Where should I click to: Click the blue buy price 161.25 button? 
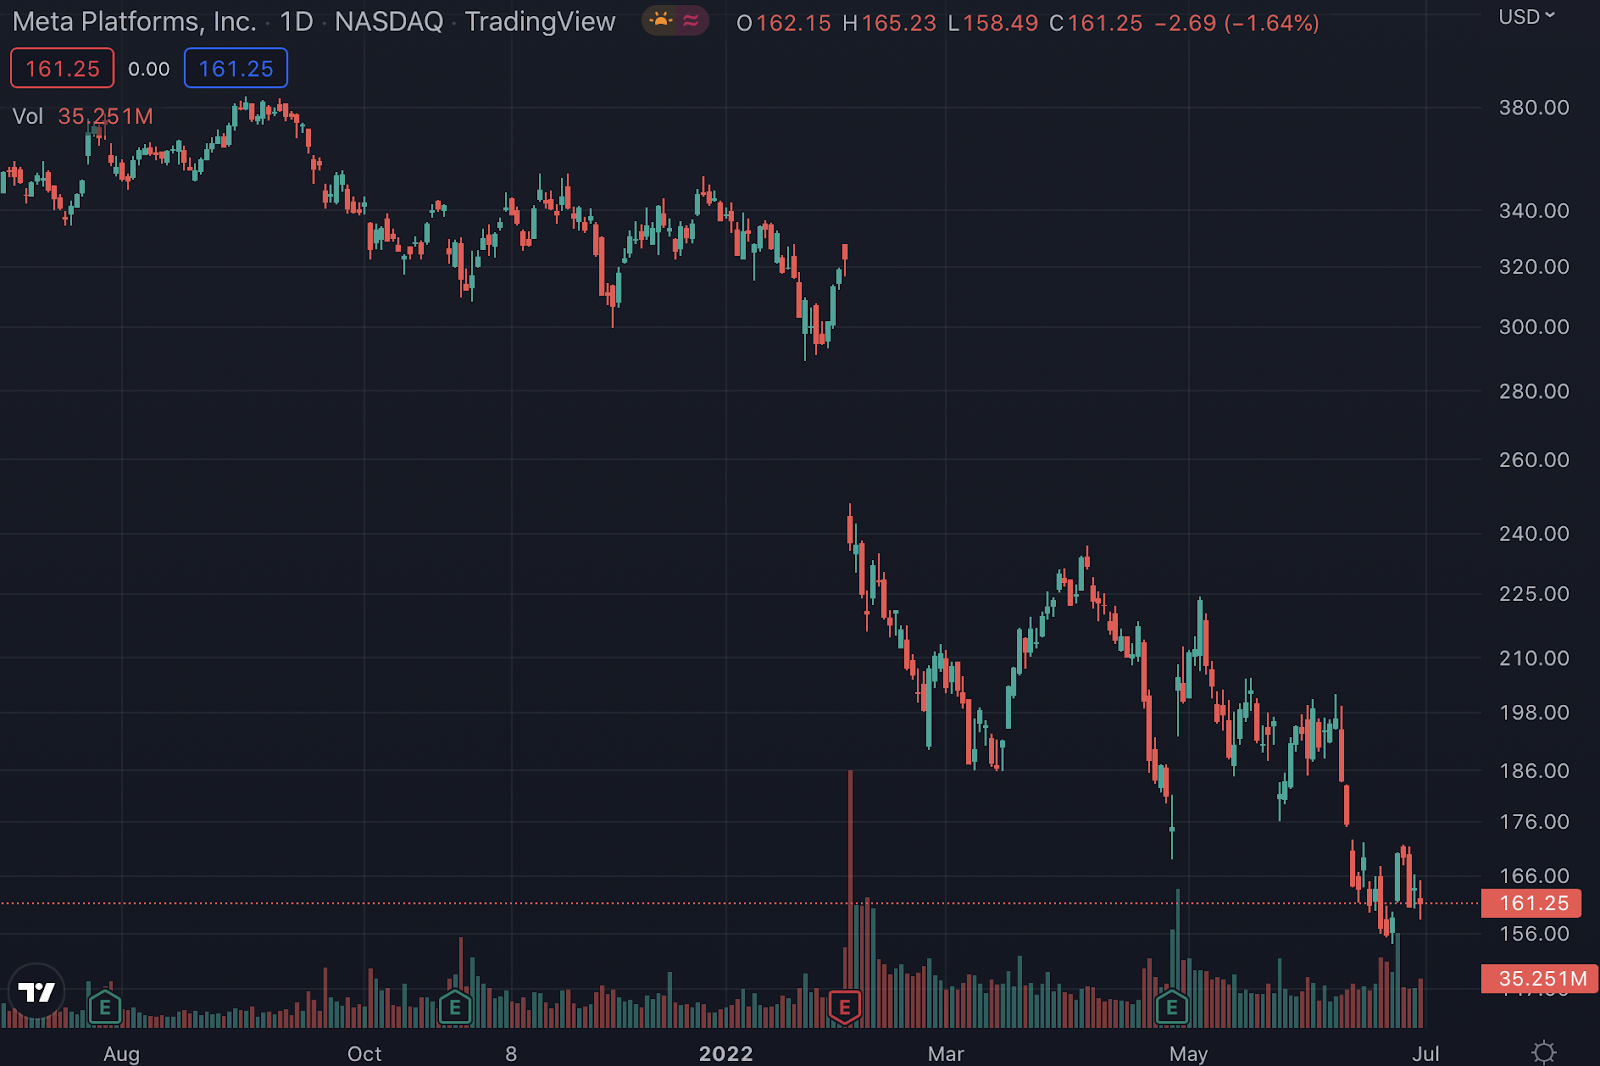236,69
